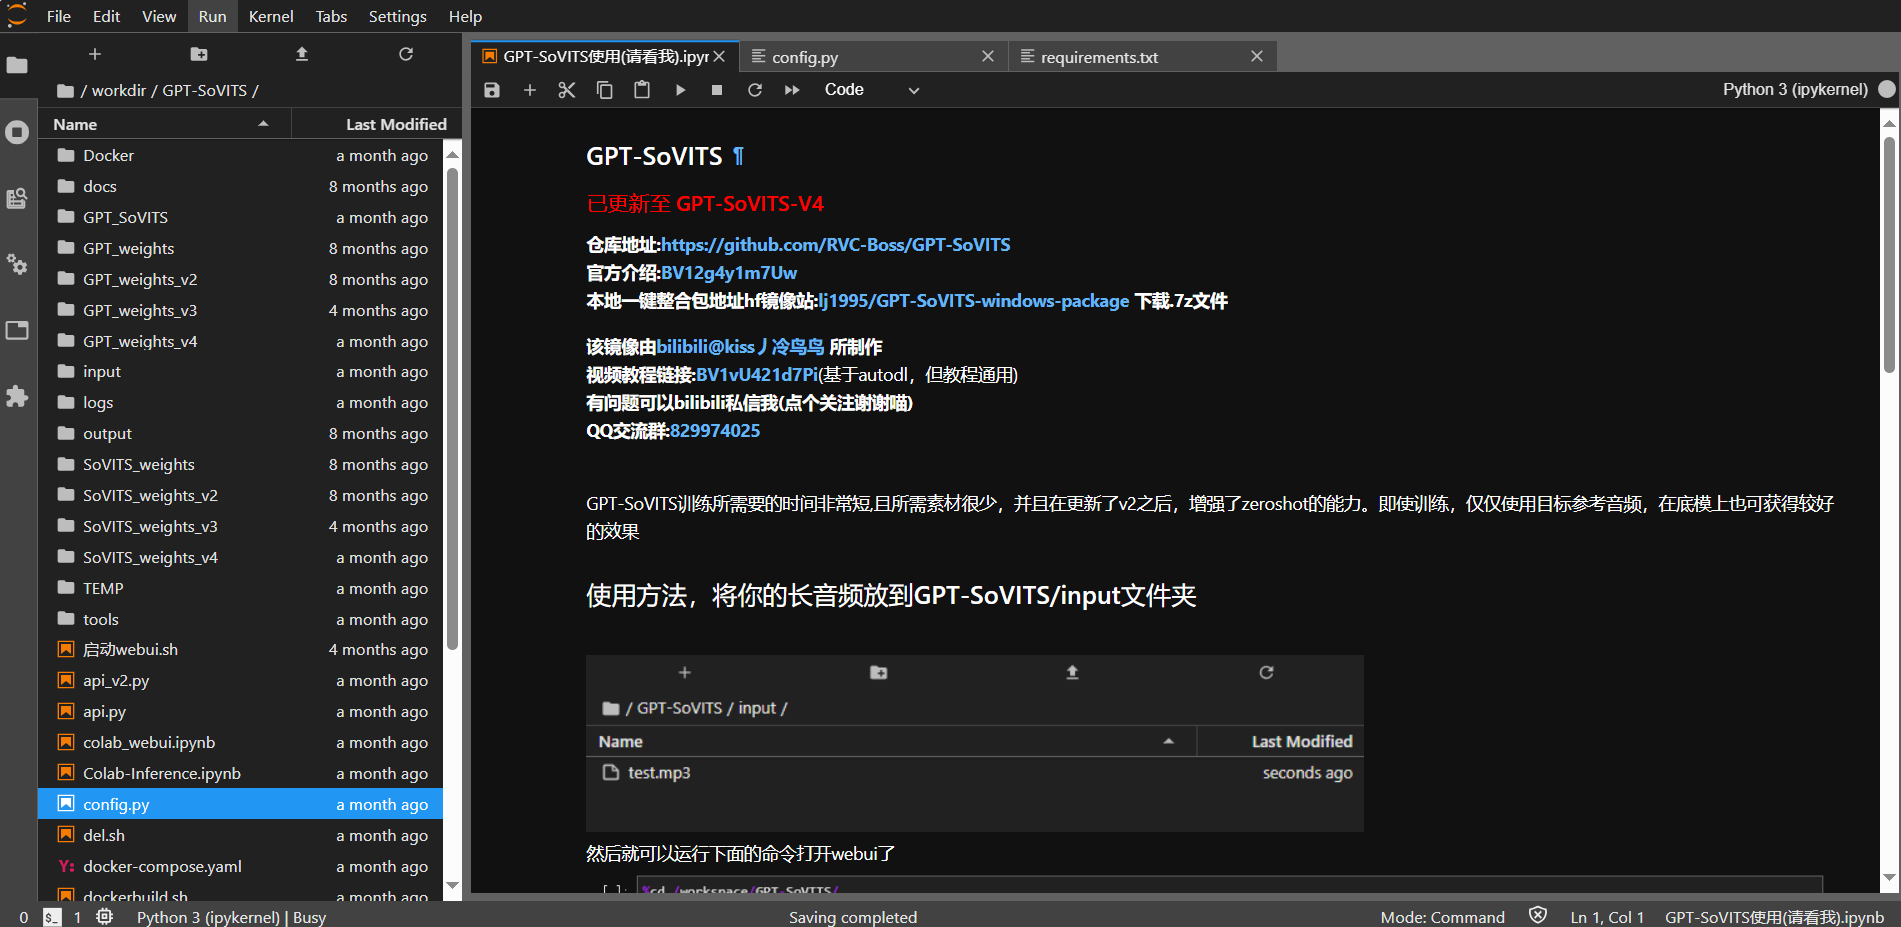Sort files by Name column header
Screen dimensions: 1901x927
pyautogui.click(x=164, y=124)
